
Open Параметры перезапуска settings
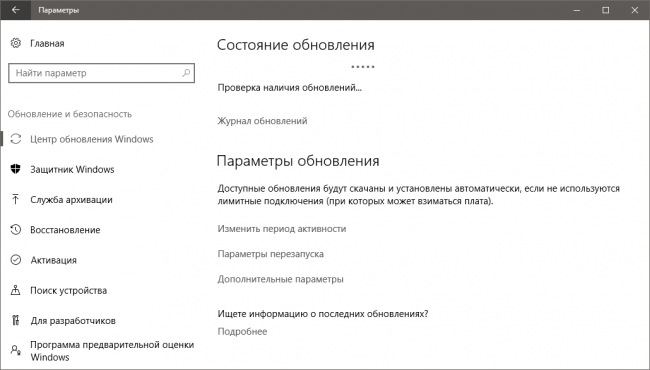point(271,254)
